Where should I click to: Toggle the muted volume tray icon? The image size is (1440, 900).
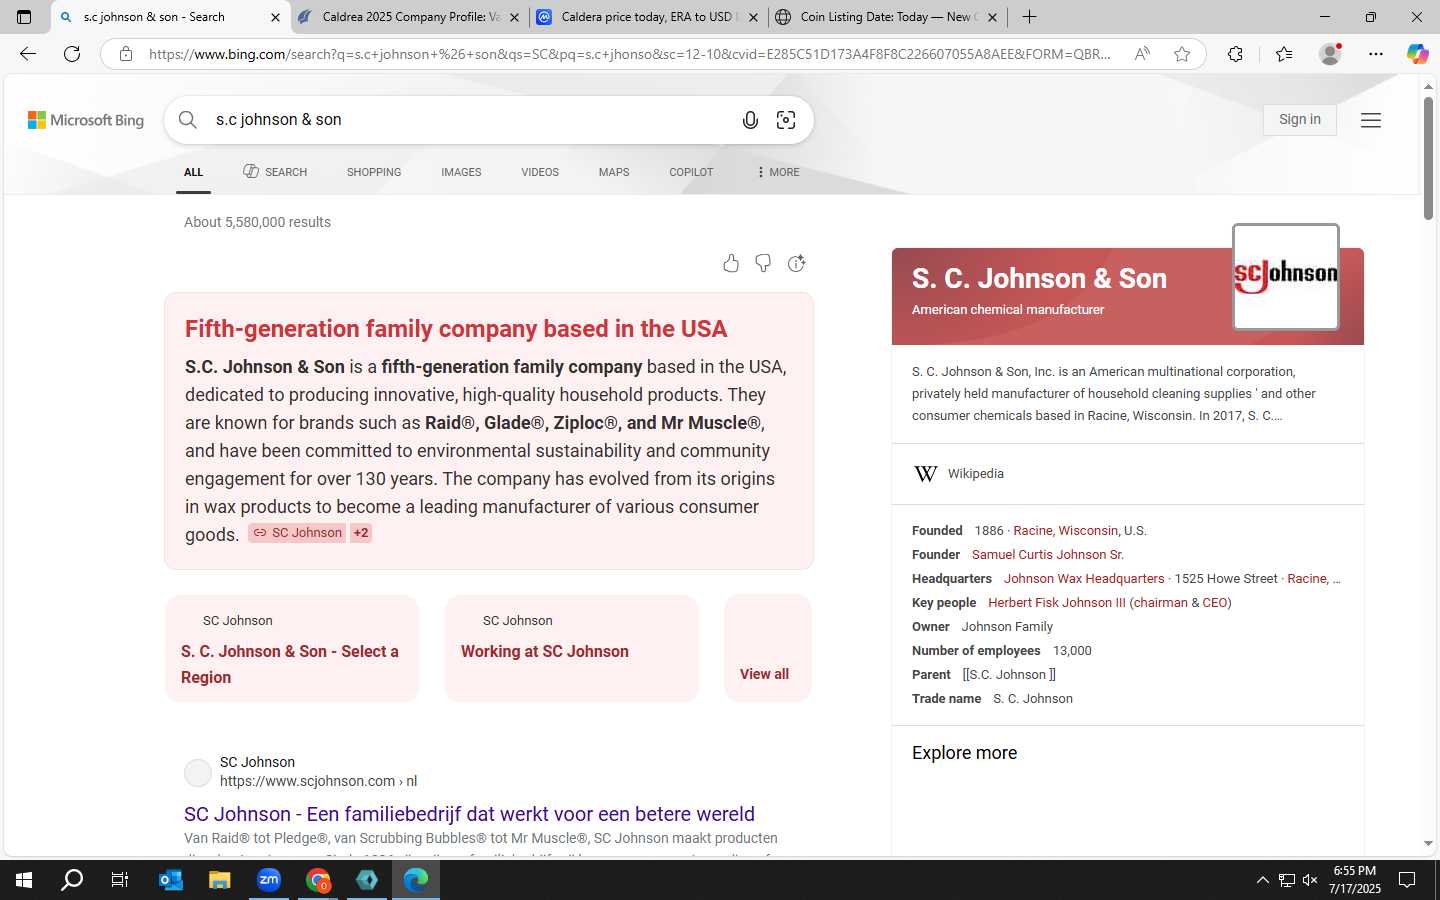pyautogui.click(x=1310, y=880)
